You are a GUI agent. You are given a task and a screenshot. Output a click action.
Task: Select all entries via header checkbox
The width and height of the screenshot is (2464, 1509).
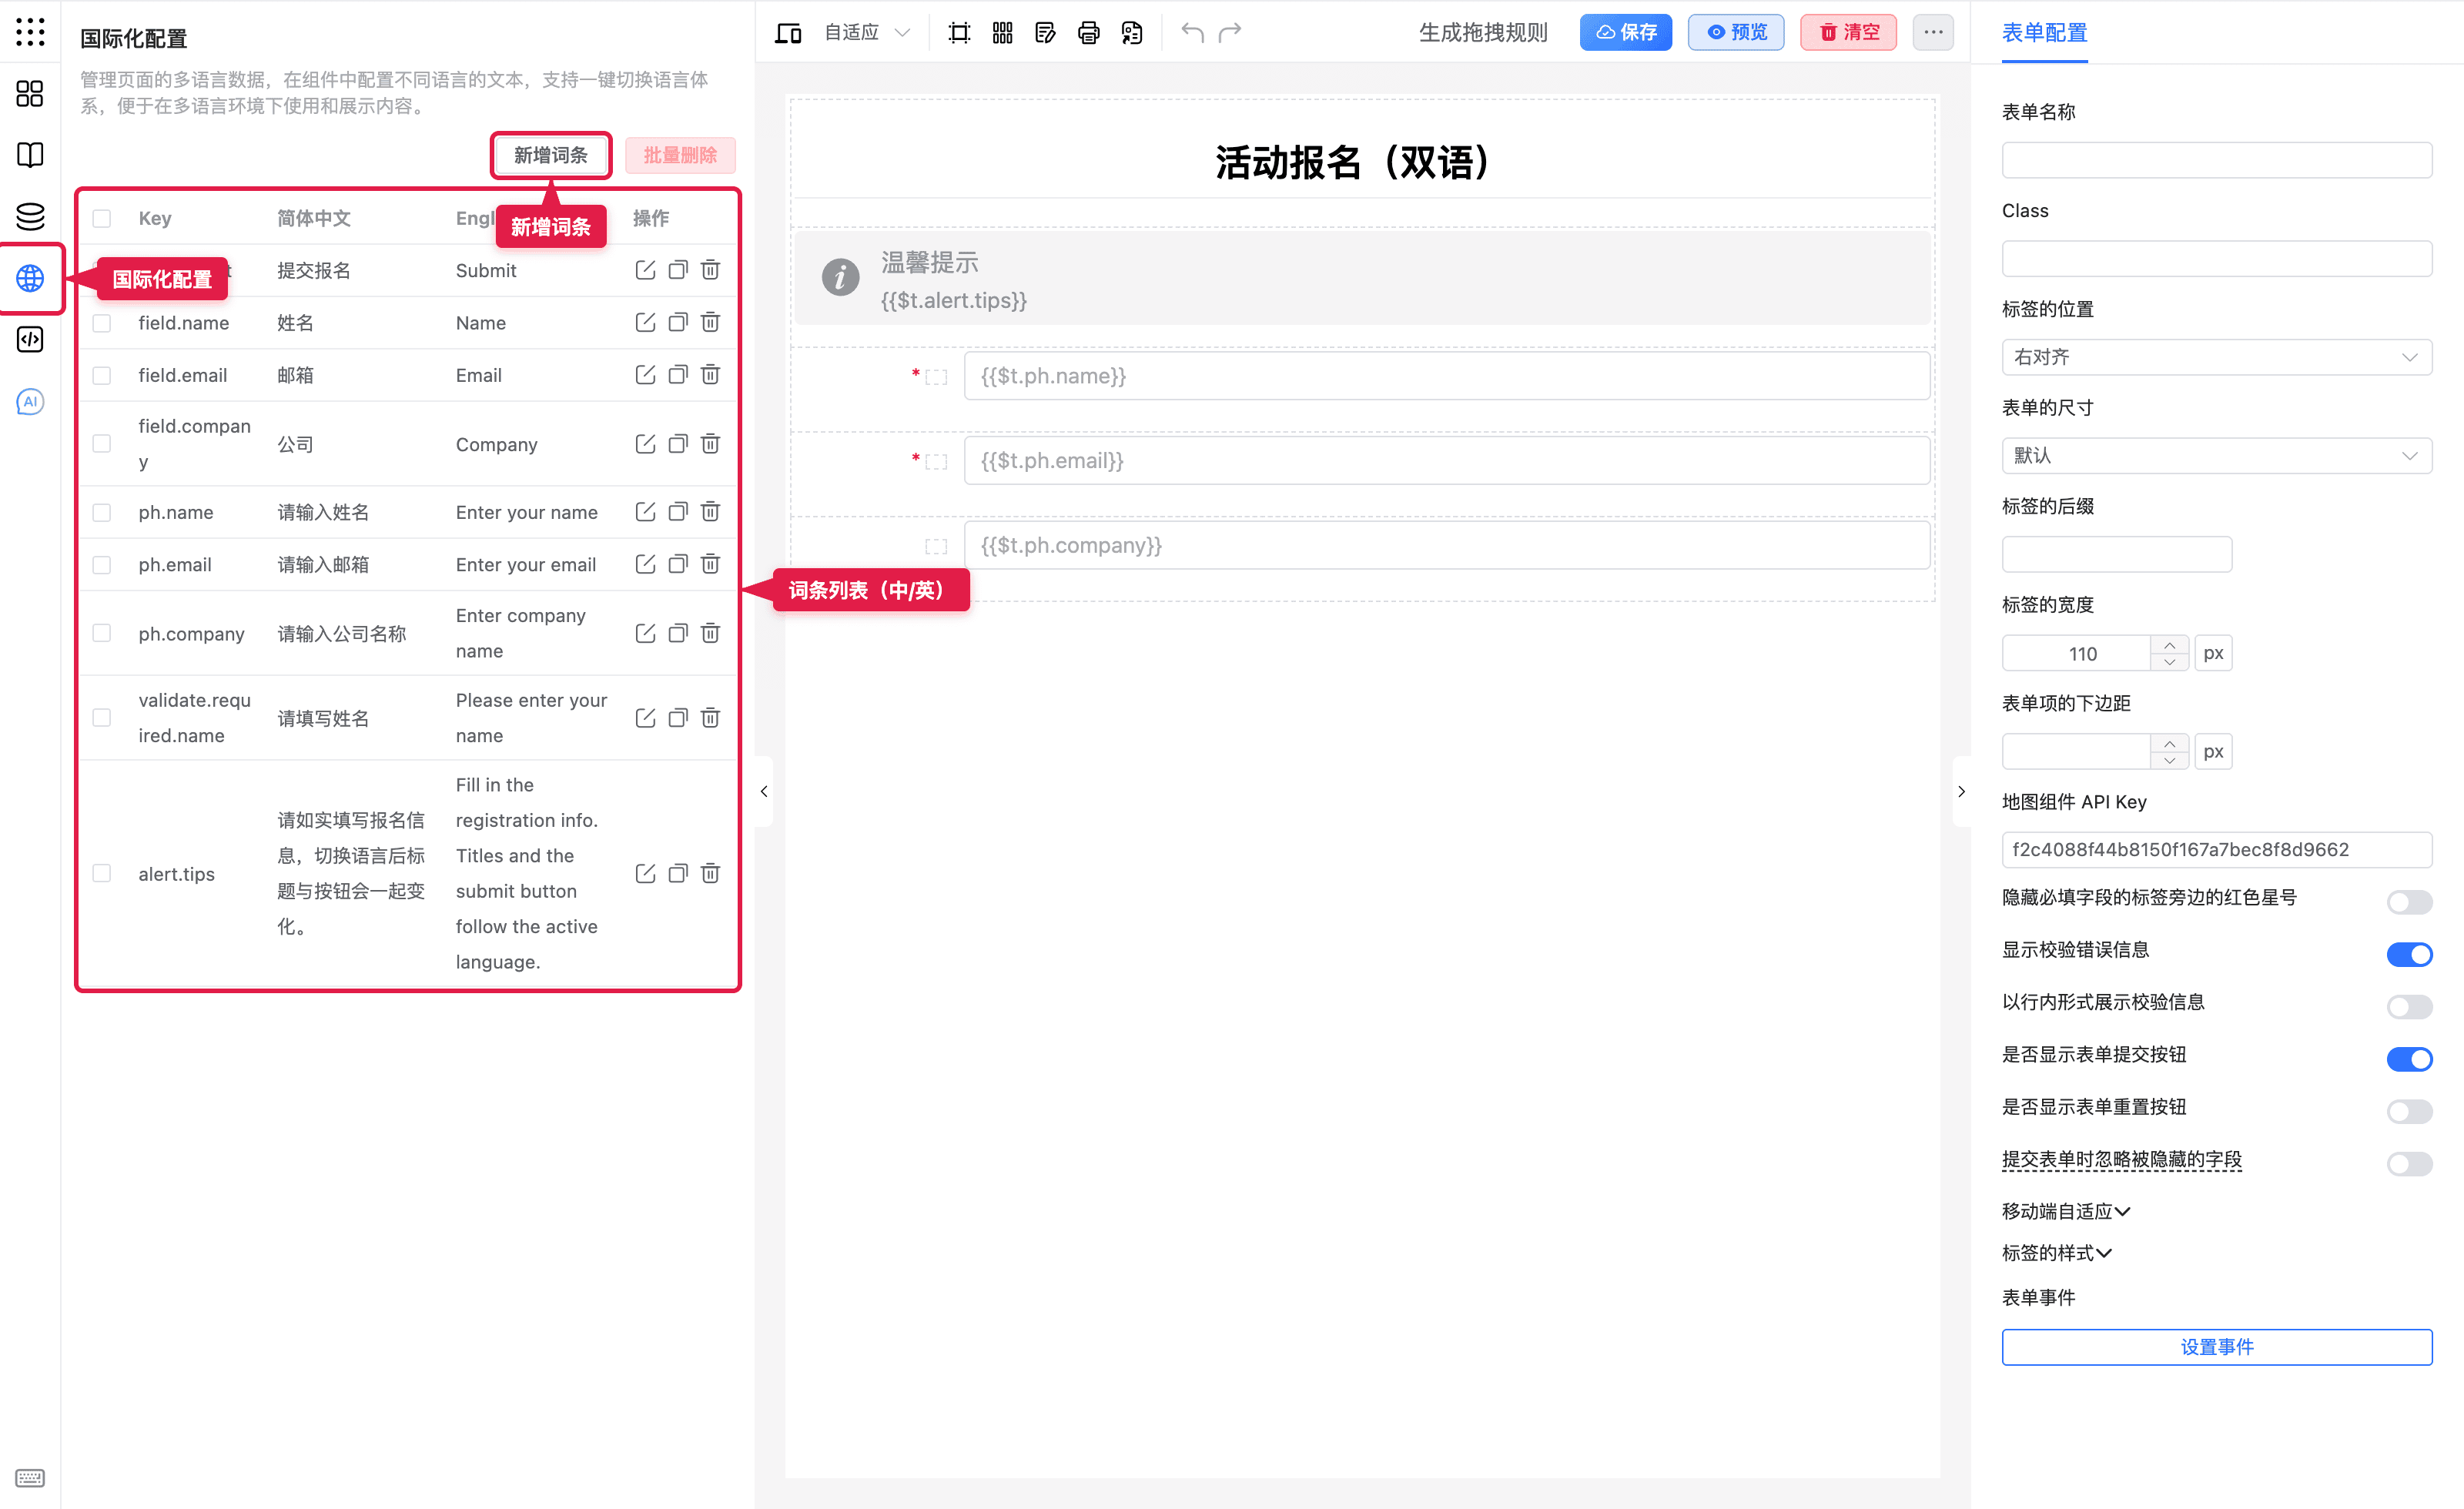point(101,218)
